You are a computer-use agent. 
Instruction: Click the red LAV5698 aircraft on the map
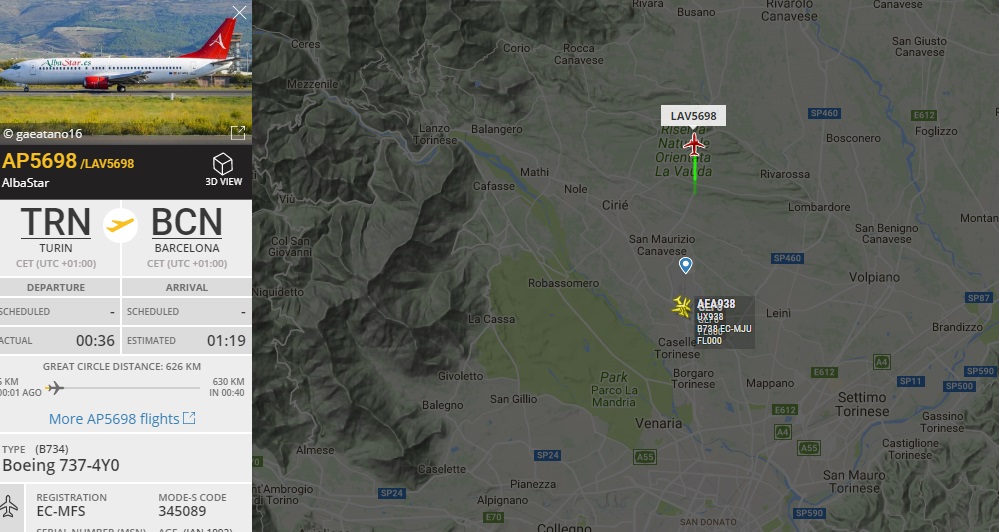tap(694, 145)
